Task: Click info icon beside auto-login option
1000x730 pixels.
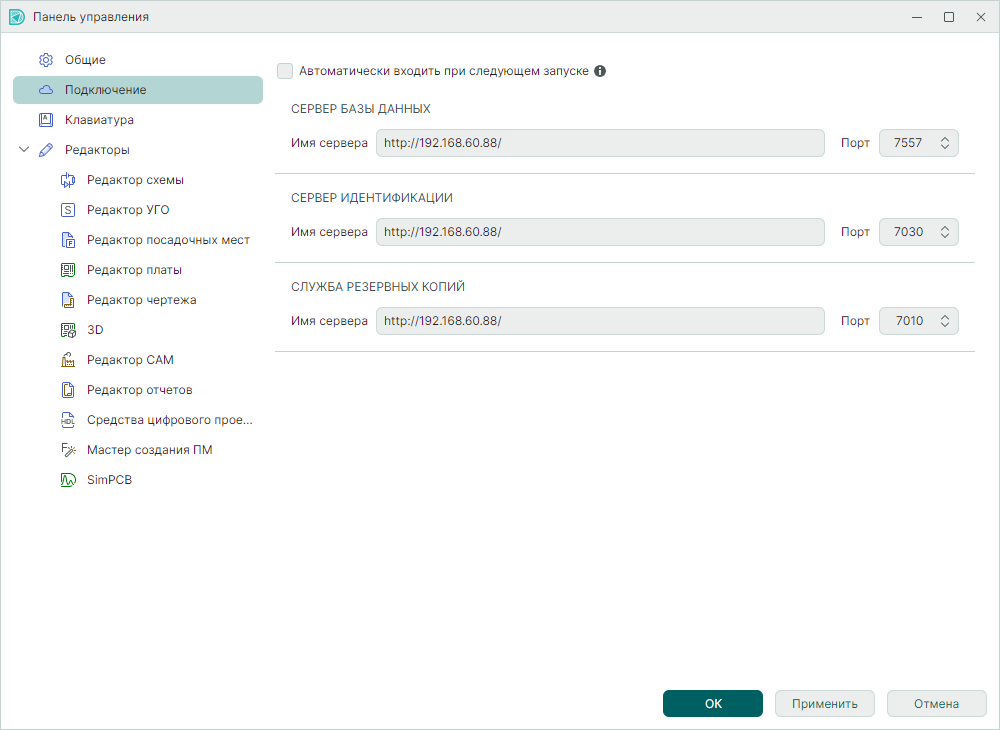Action: [x=600, y=71]
